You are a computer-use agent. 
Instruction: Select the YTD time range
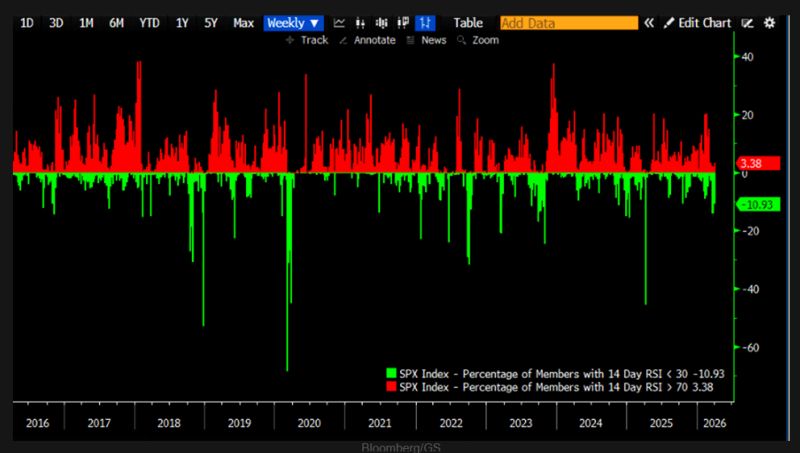150,22
